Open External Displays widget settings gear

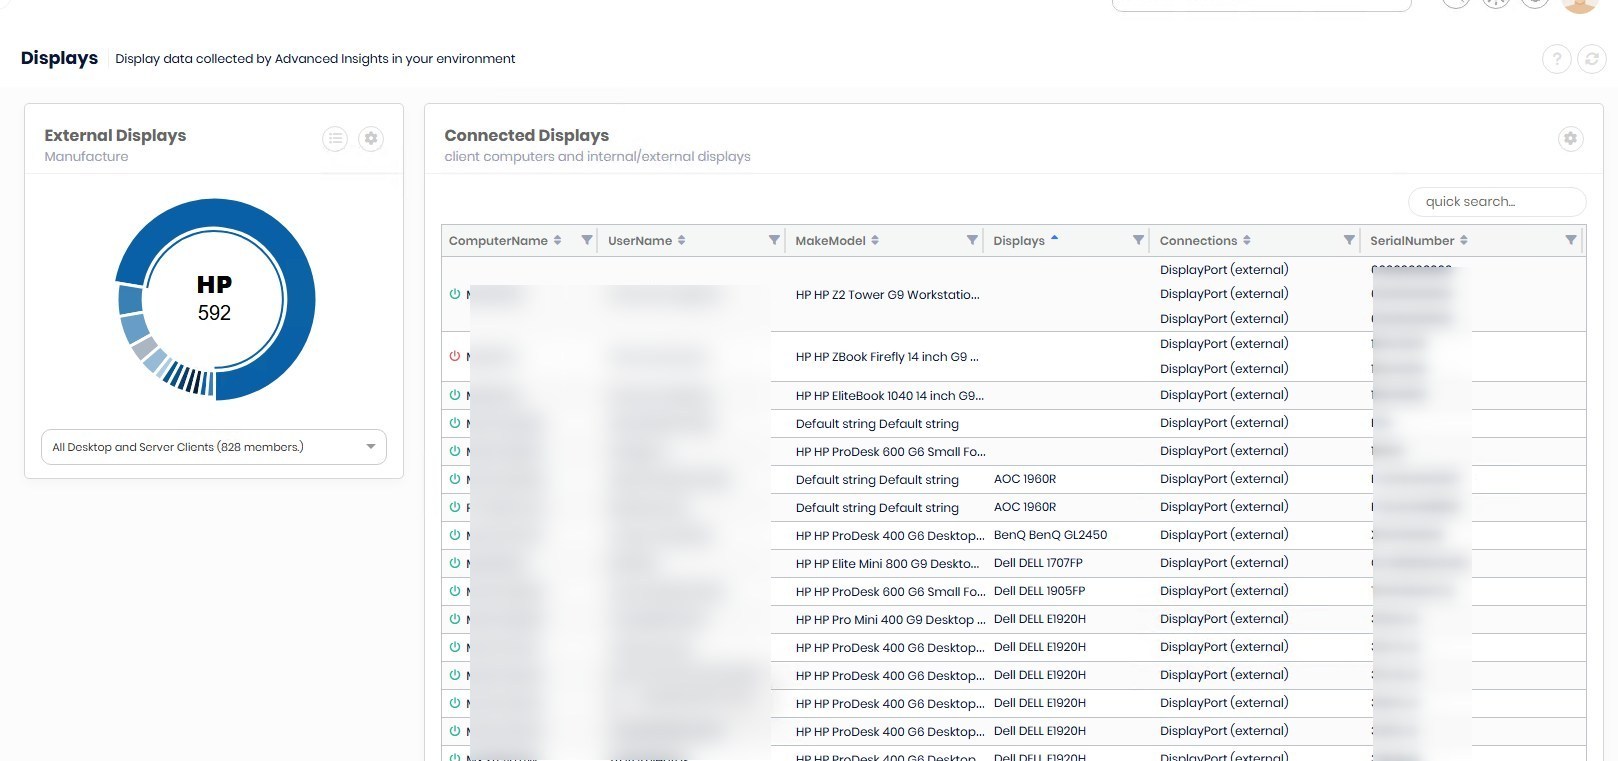[x=371, y=139]
